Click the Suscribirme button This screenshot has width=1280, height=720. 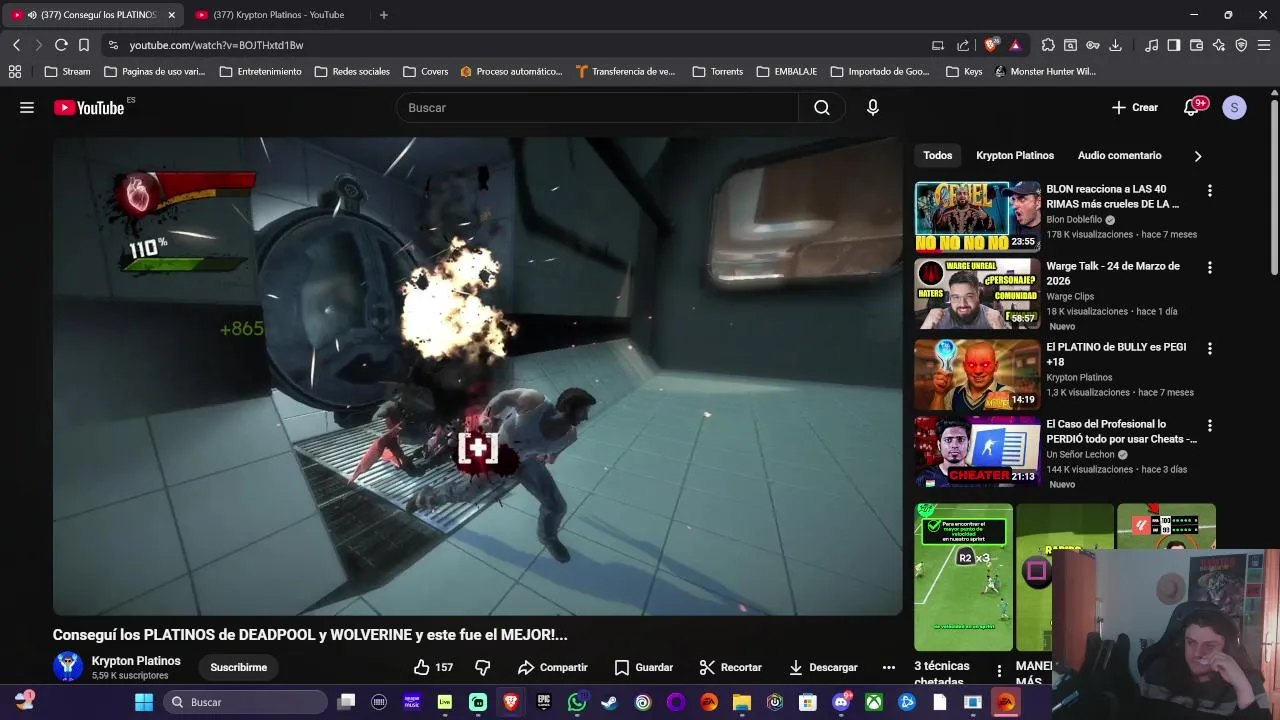tap(238, 667)
